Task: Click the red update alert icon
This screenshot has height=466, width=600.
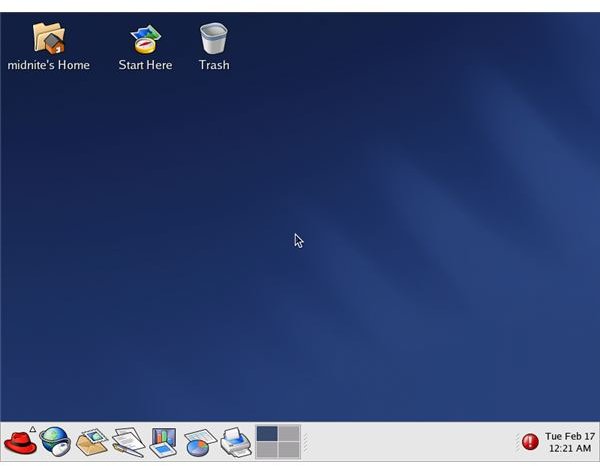Action: click(530, 442)
